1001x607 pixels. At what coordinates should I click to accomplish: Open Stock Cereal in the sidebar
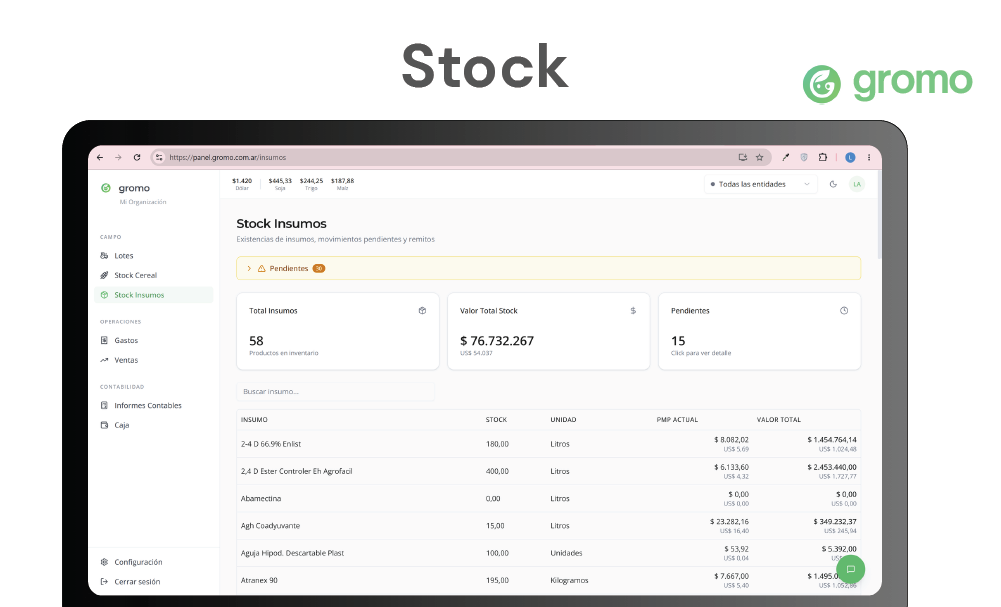[154, 275]
